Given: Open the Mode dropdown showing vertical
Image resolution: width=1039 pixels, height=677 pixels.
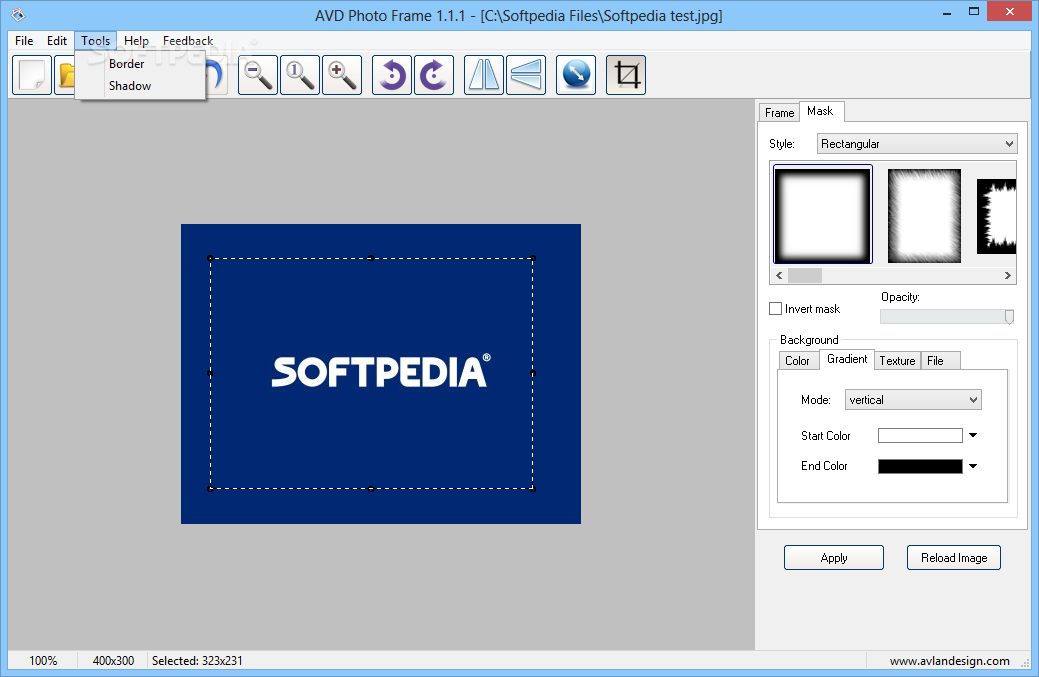Looking at the screenshot, I should [x=913, y=399].
